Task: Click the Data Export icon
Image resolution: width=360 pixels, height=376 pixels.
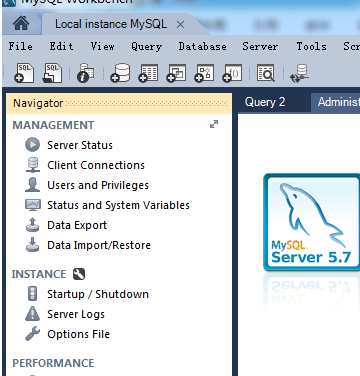Action: tap(32, 225)
